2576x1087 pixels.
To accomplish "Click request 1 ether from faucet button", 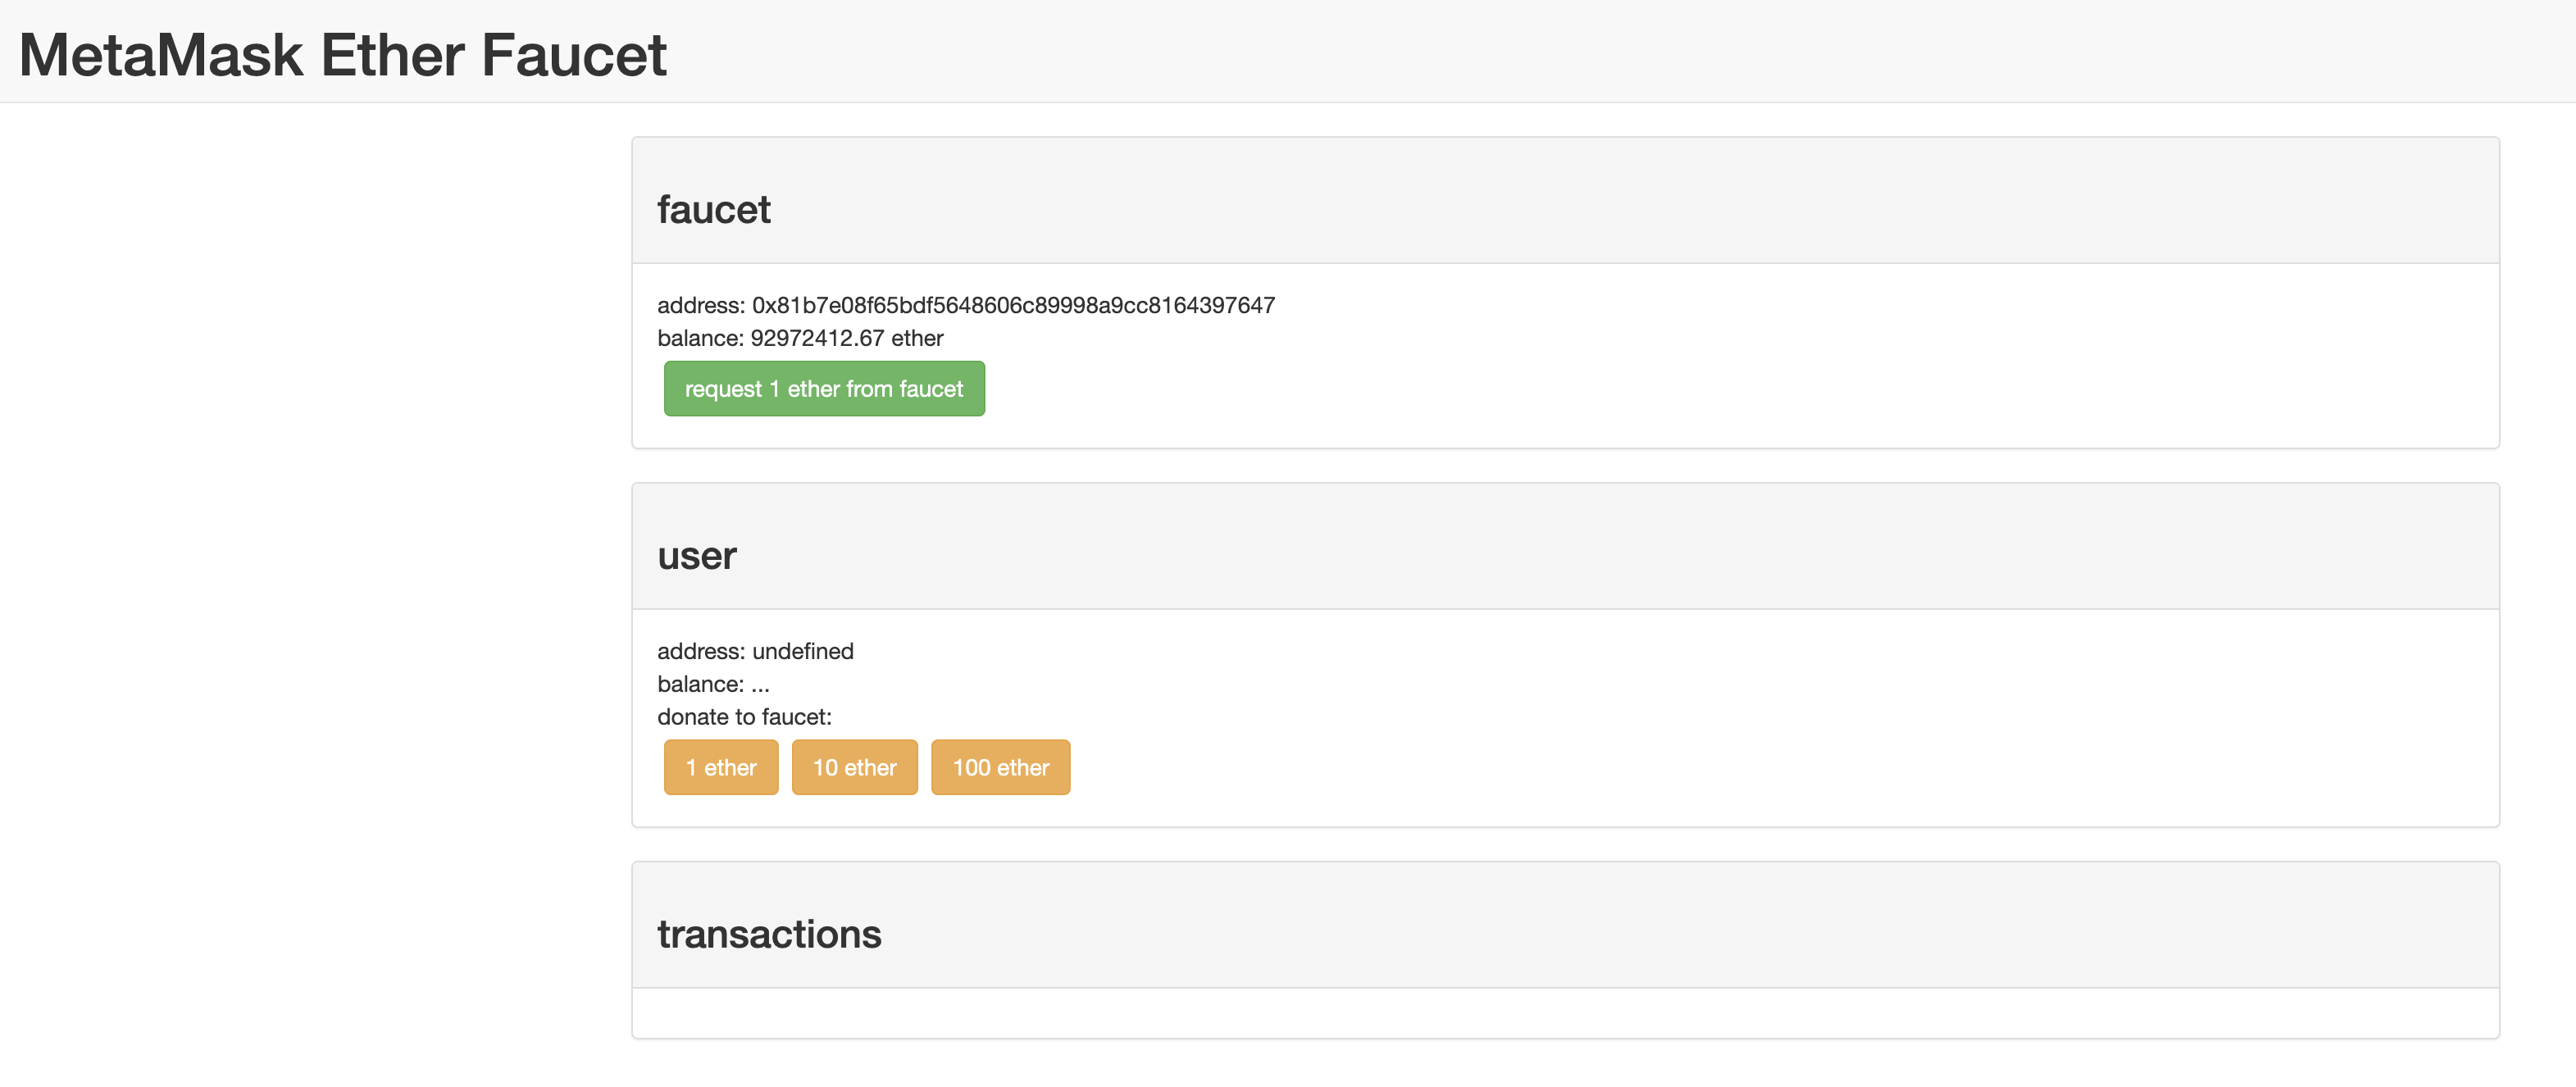I will (x=823, y=389).
